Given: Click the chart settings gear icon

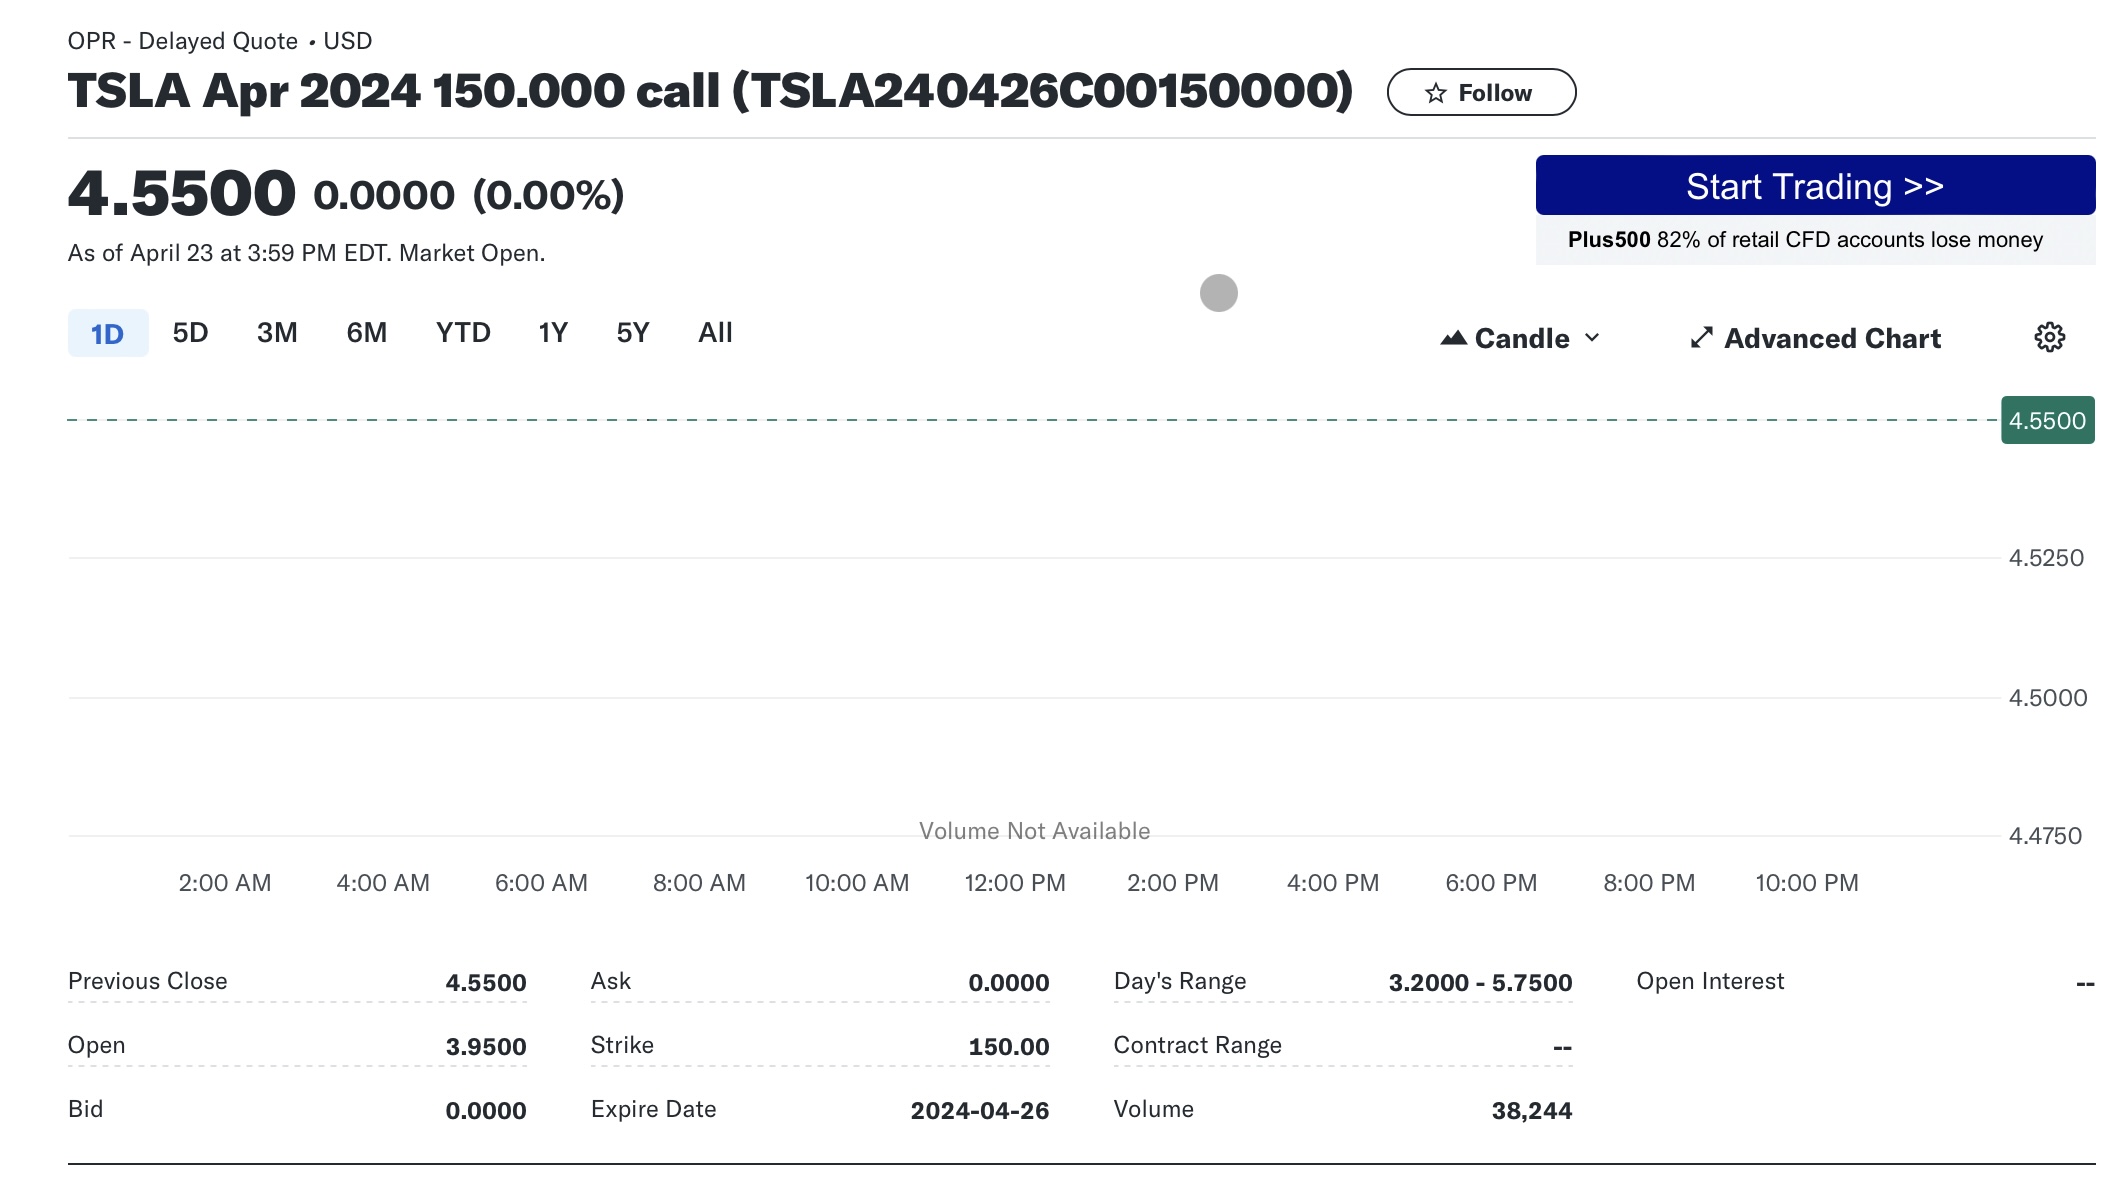Looking at the screenshot, I should [x=2049, y=337].
